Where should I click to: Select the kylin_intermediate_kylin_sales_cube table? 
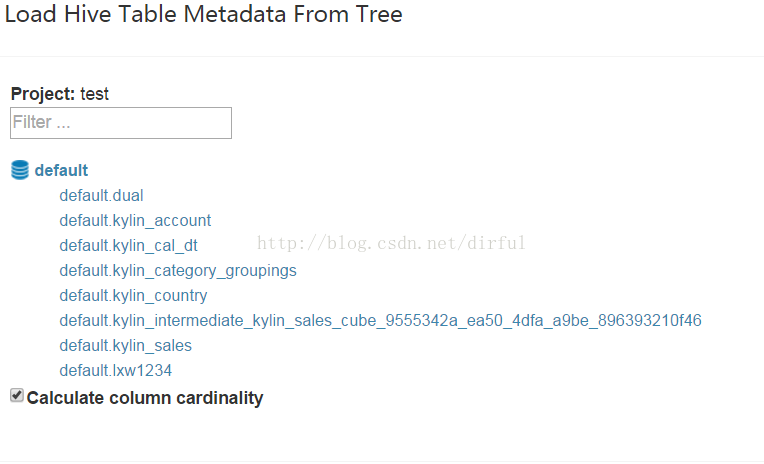pyautogui.click(x=380, y=321)
